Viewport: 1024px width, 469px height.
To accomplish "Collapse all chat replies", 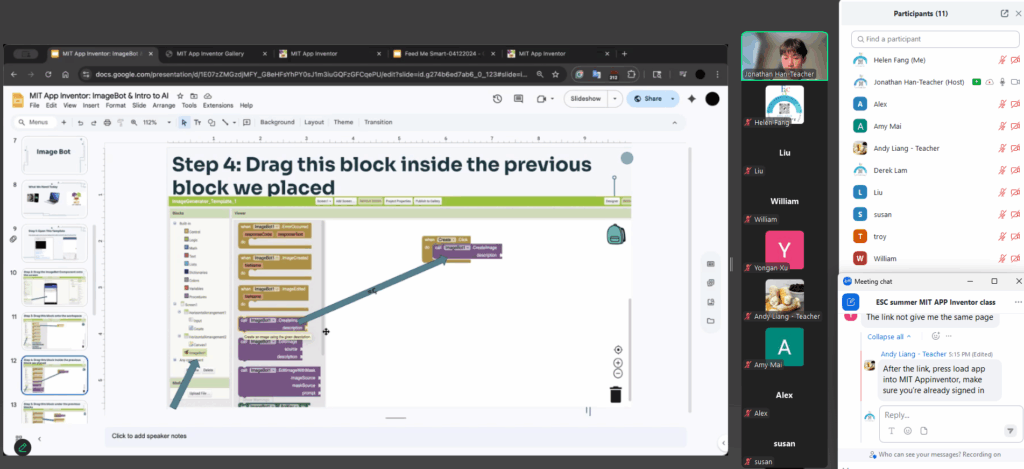I will tap(888, 336).
